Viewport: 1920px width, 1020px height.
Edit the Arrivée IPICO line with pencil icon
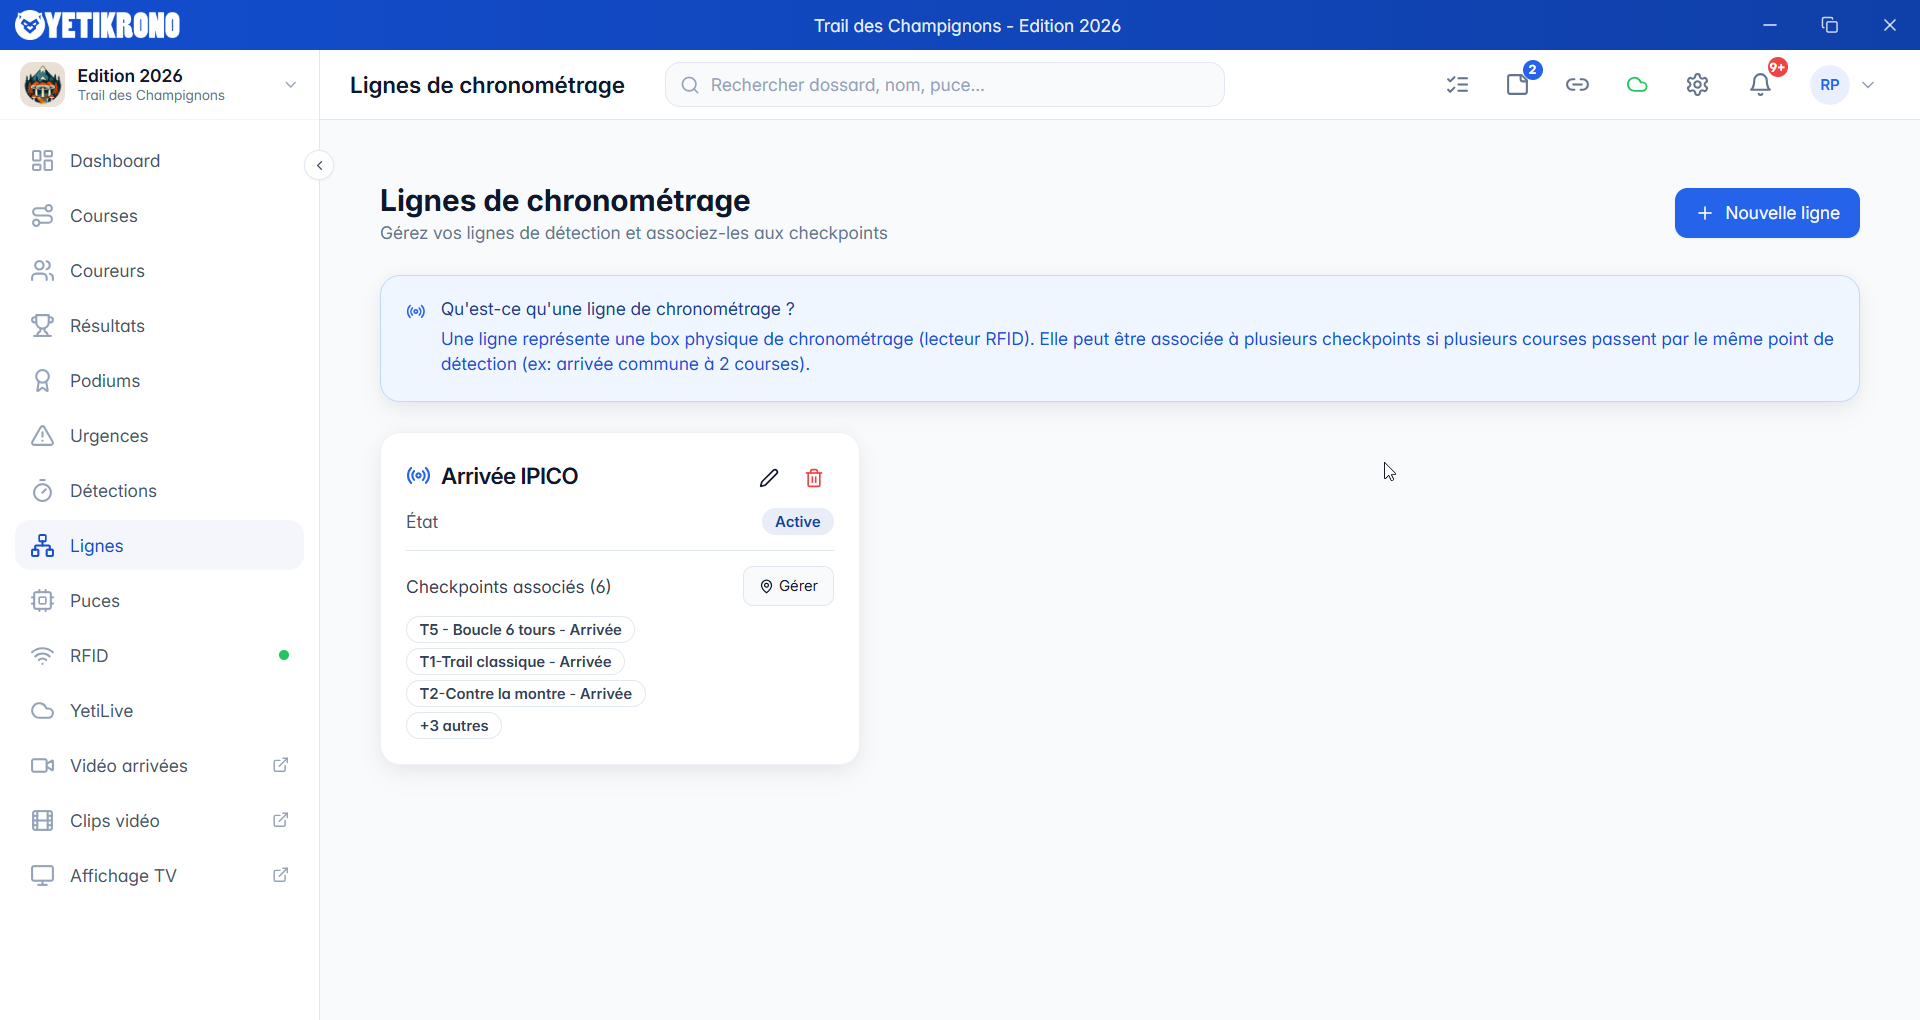768,477
